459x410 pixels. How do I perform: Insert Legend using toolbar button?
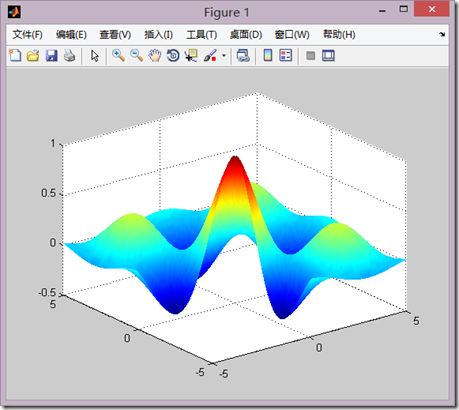pos(286,55)
